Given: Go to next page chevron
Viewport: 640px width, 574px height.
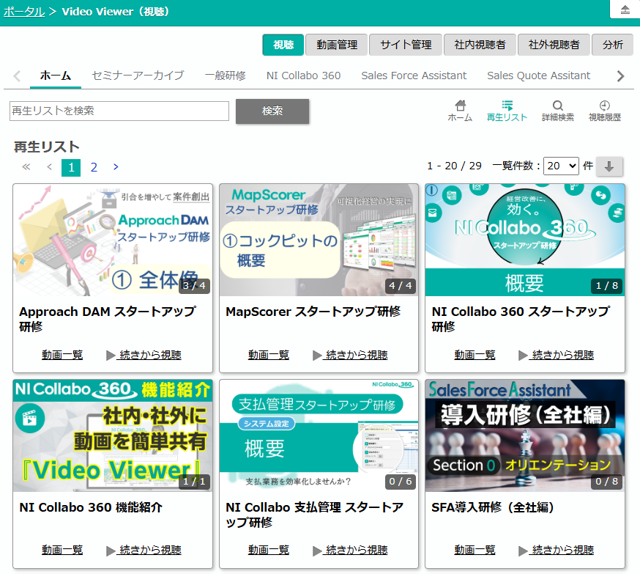Looking at the screenshot, I should (116, 167).
